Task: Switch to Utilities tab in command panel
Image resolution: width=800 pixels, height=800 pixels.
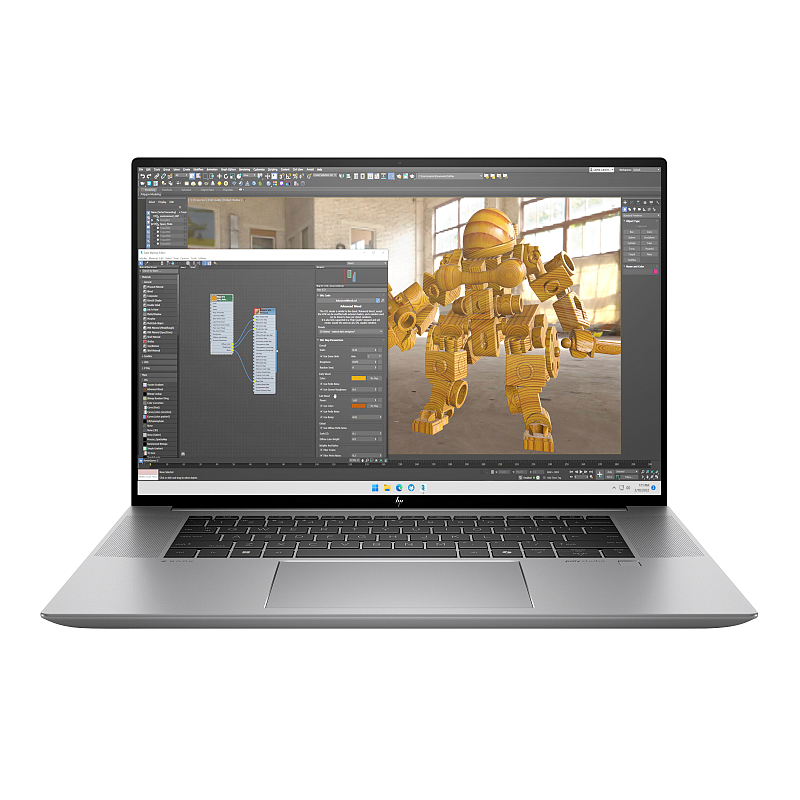Action: 658,202
